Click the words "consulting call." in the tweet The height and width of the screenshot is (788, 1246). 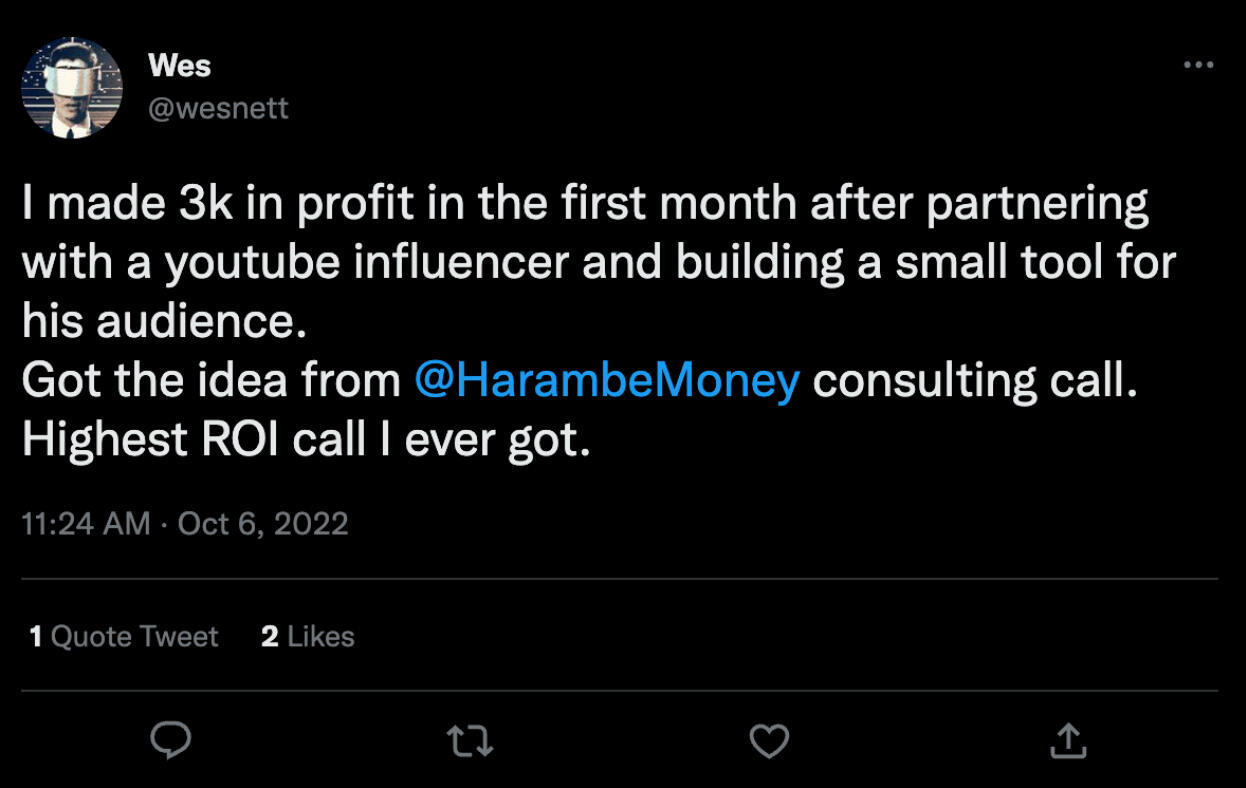pyautogui.click(x=974, y=381)
